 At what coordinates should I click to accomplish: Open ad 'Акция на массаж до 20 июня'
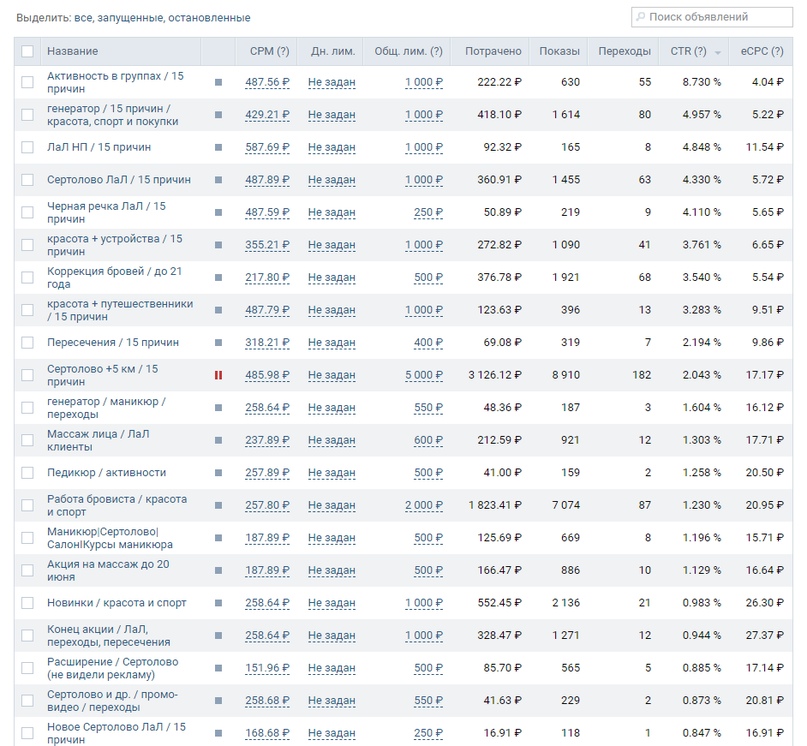(108, 570)
